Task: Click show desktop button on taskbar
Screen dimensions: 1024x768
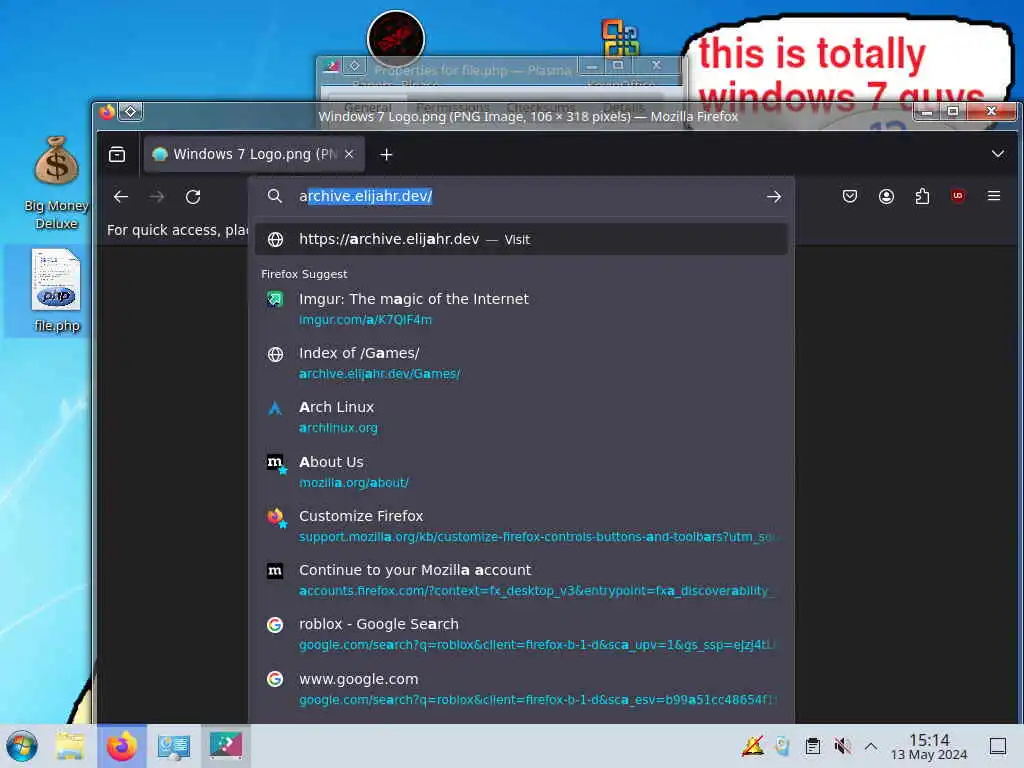Action: point(998,746)
